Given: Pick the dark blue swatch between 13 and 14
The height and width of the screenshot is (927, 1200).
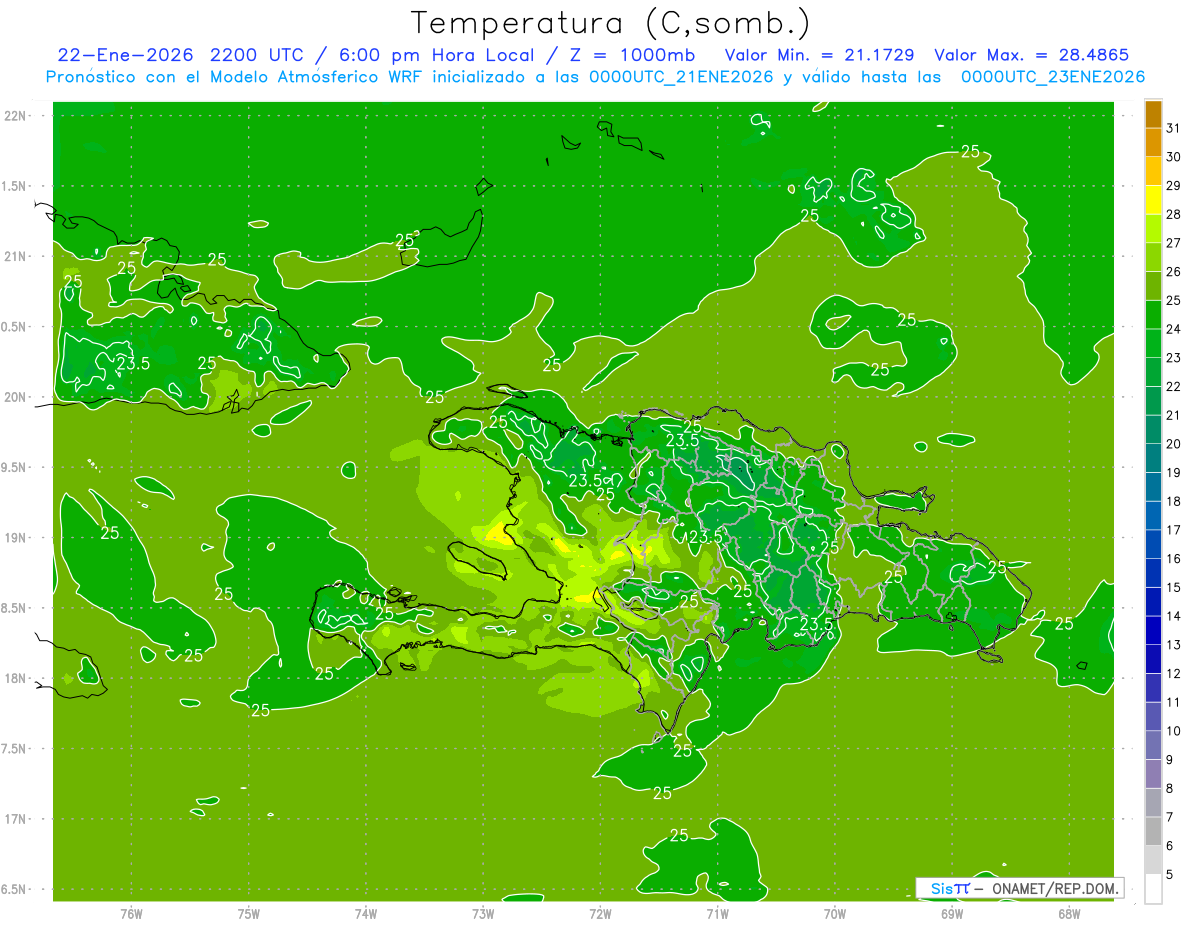Looking at the screenshot, I should click(1153, 631).
